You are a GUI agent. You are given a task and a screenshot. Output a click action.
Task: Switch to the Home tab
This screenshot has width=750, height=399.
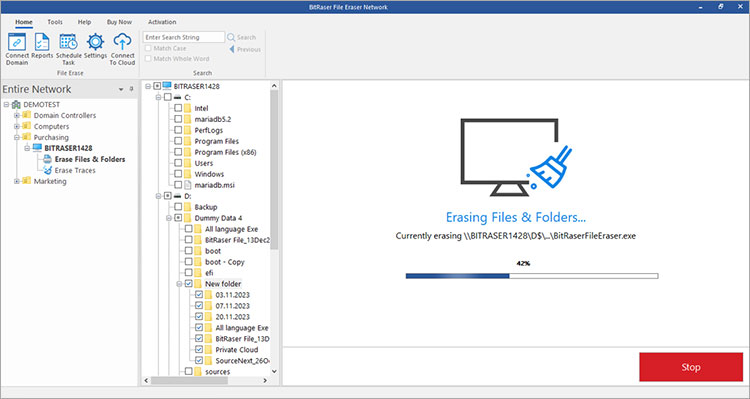click(23, 22)
